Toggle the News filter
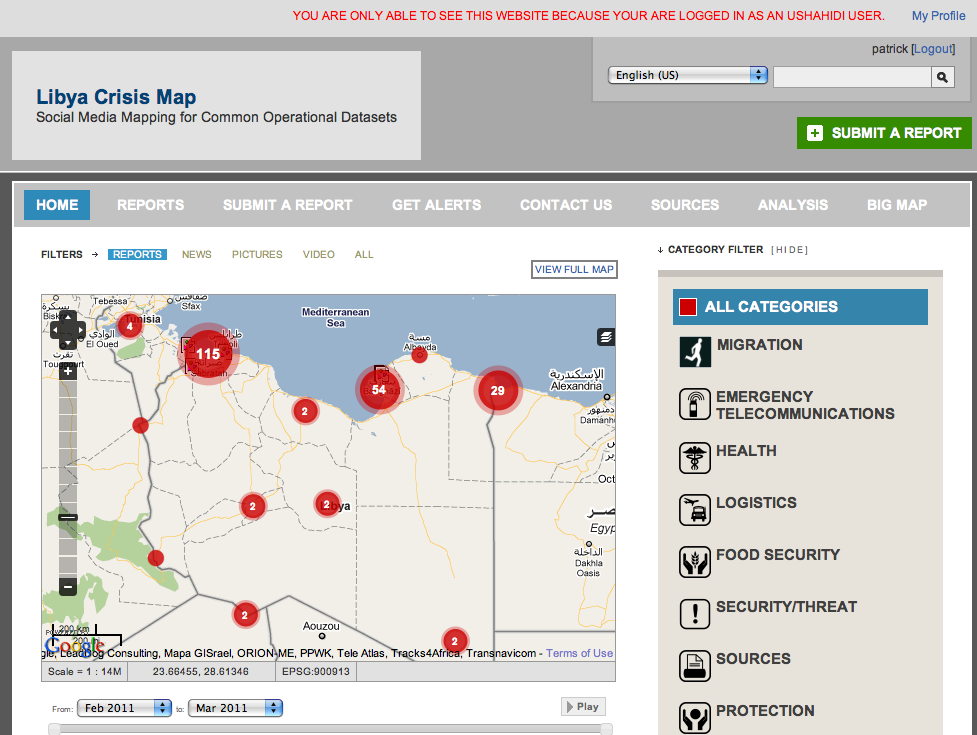 pyautogui.click(x=196, y=254)
